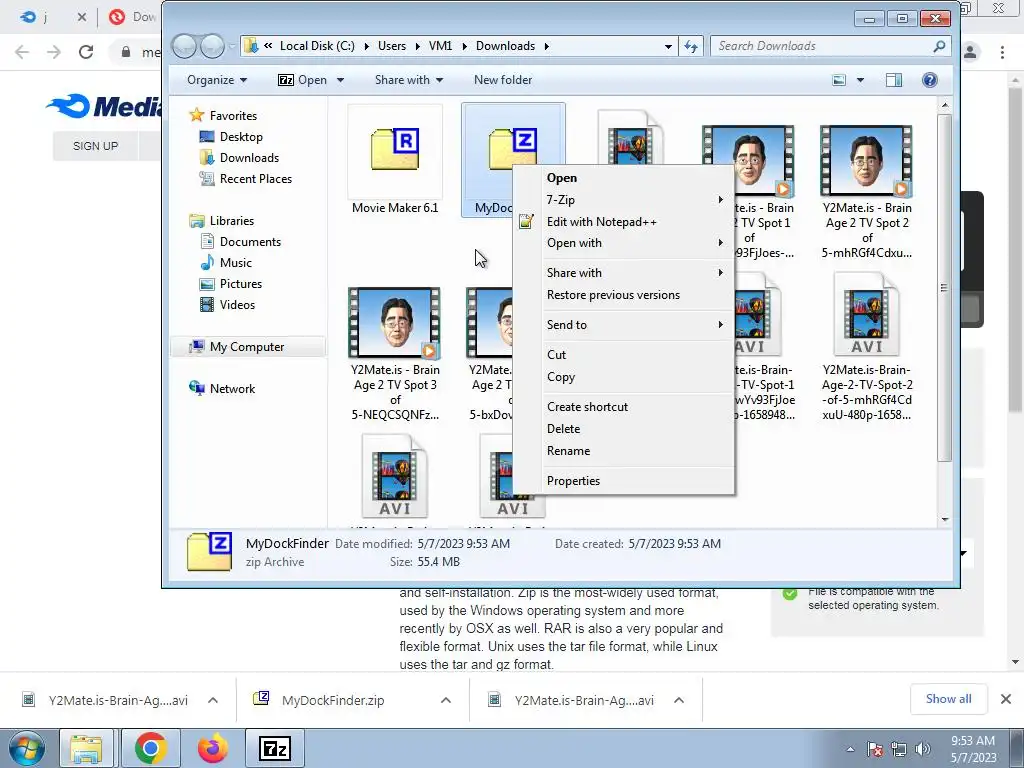Click the Explorer vertical scrollbar thumb
Screen dimensions: 1024x768
tap(944, 287)
